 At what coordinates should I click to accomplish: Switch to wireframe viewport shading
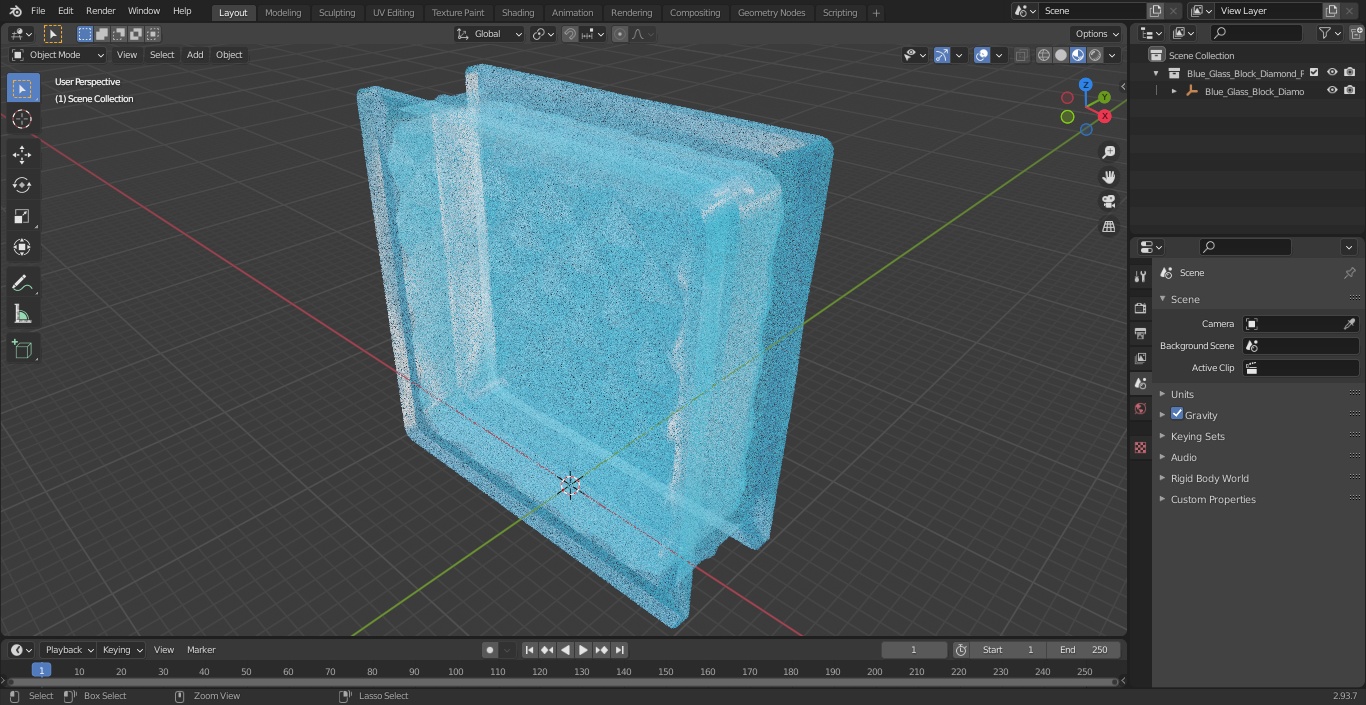[x=1044, y=55]
